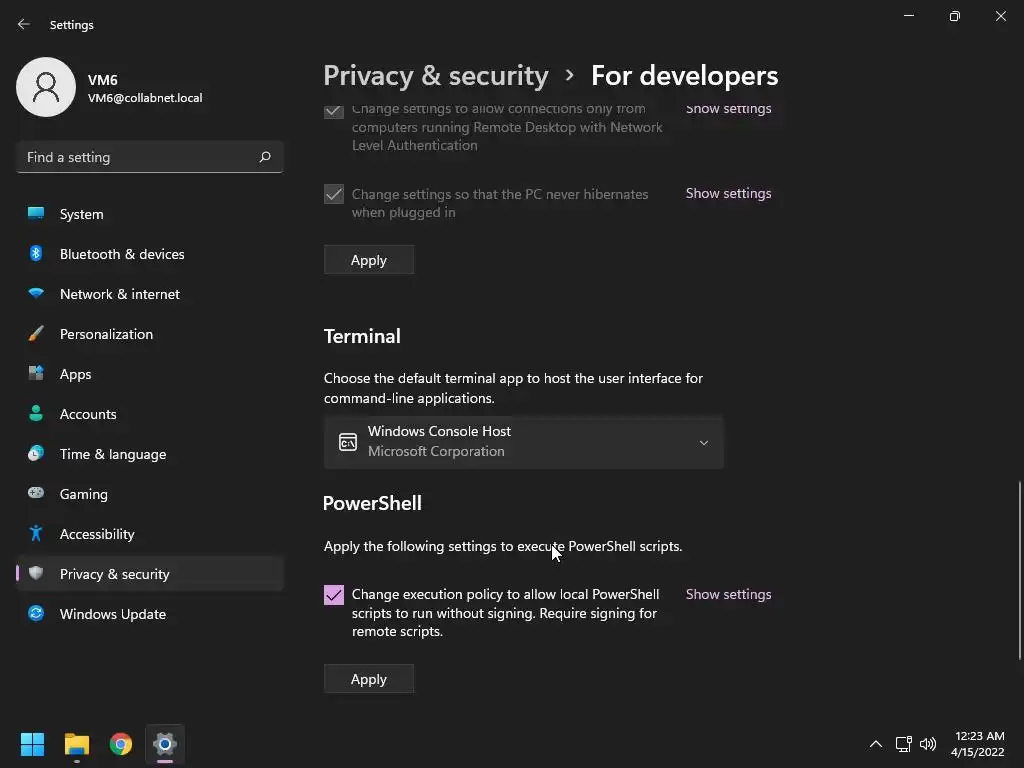The width and height of the screenshot is (1024, 768).
Task: Click the Gaming controller icon
Action: [x=36, y=494]
